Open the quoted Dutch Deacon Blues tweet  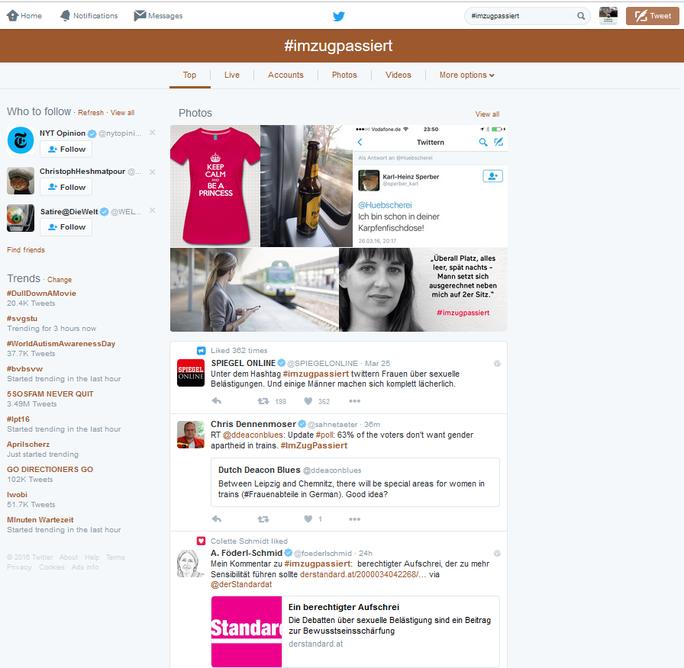(x=355, y=482)
